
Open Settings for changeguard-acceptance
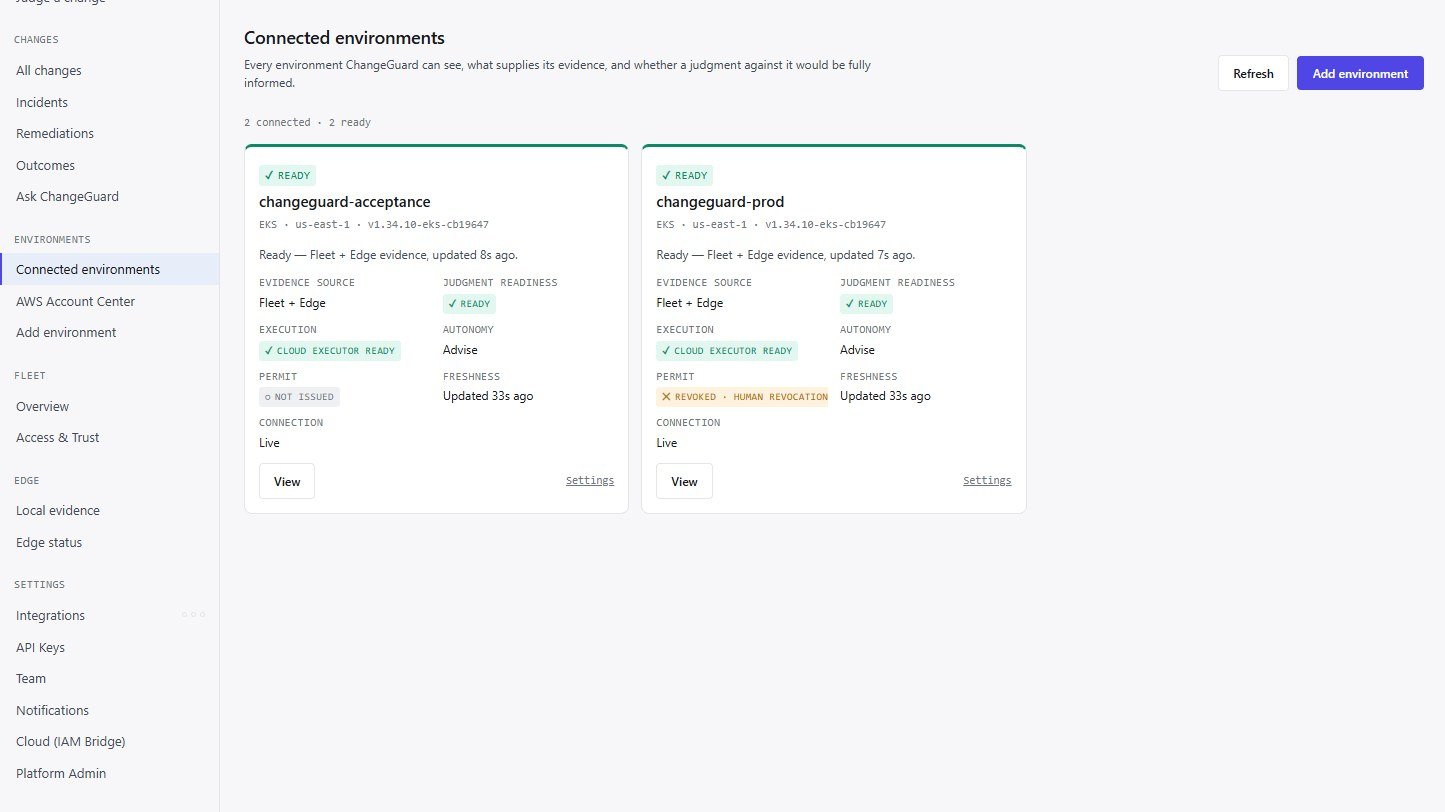coord(590,481)
